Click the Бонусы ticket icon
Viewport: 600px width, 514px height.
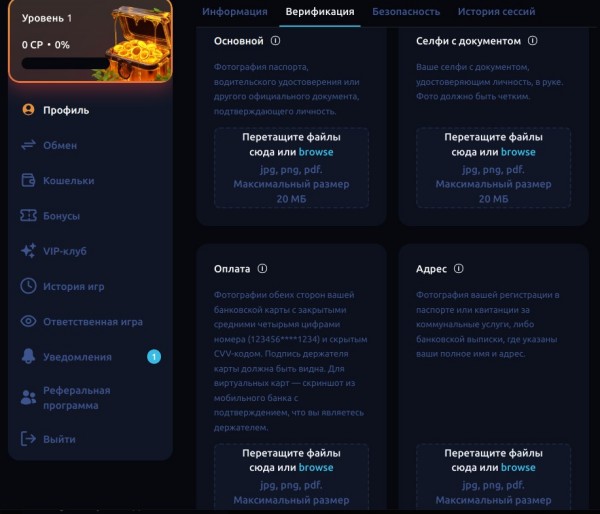pos(28,215)
